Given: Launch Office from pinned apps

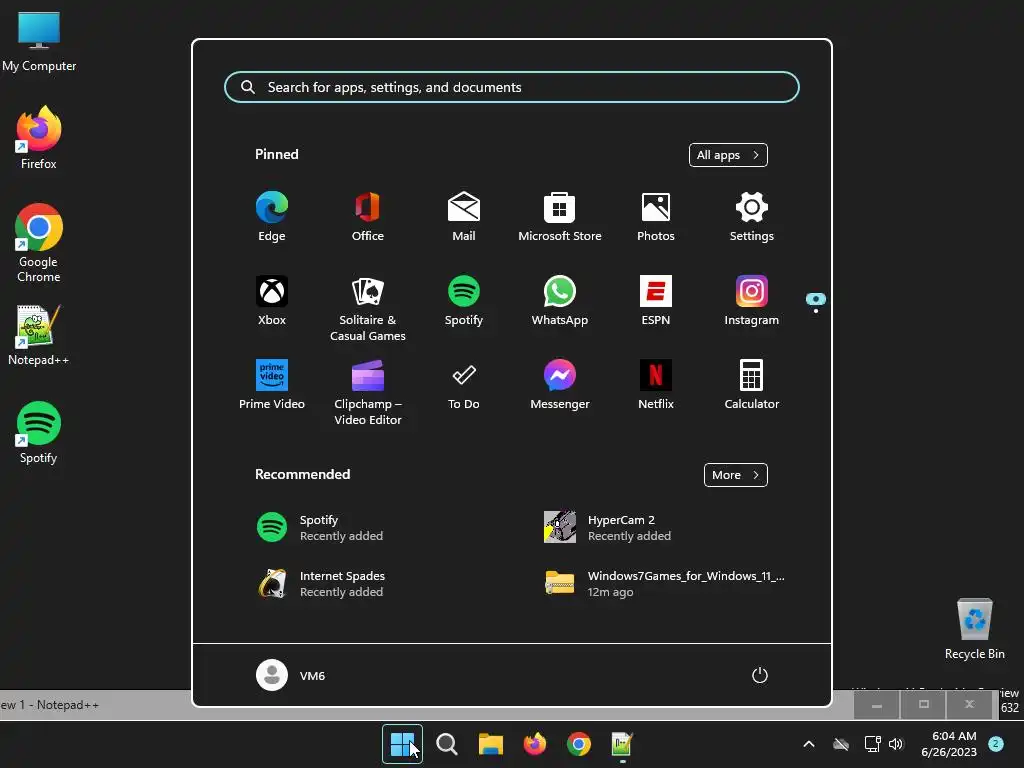Looking at the screenshot, I should 368,217.
